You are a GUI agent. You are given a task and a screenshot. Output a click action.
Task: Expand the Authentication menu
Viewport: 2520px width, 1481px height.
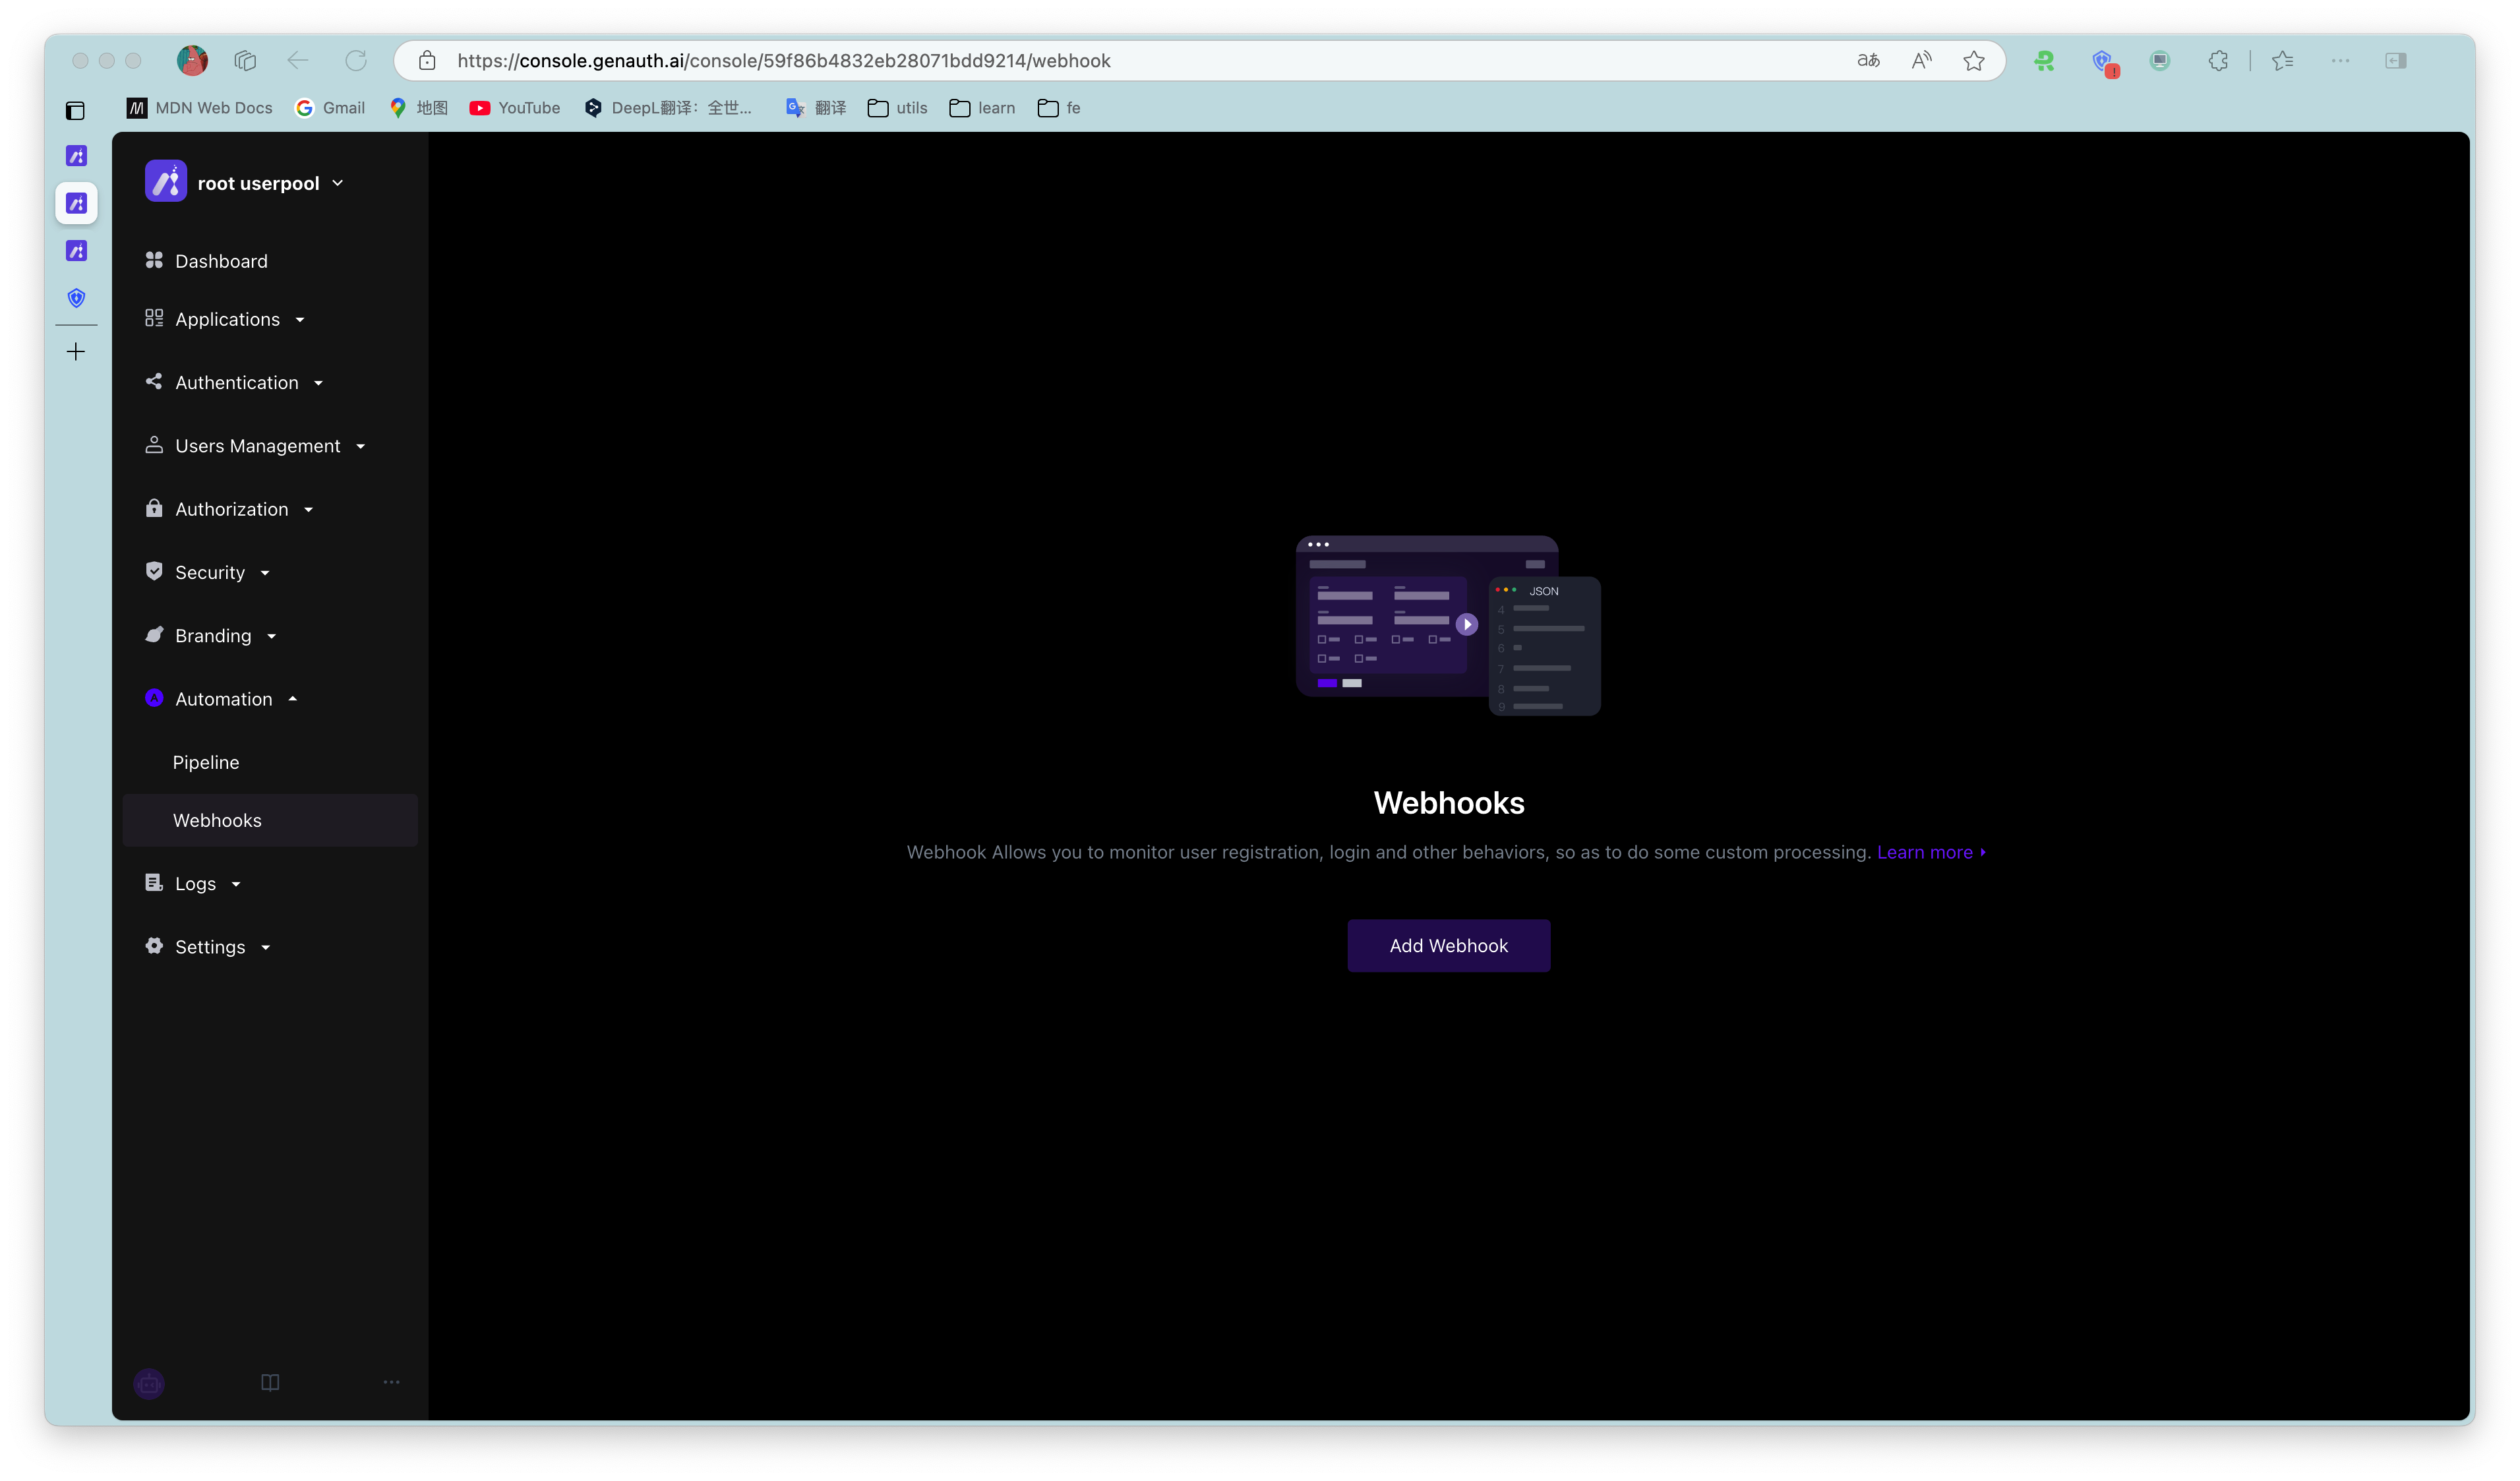(x=237, y=383)
